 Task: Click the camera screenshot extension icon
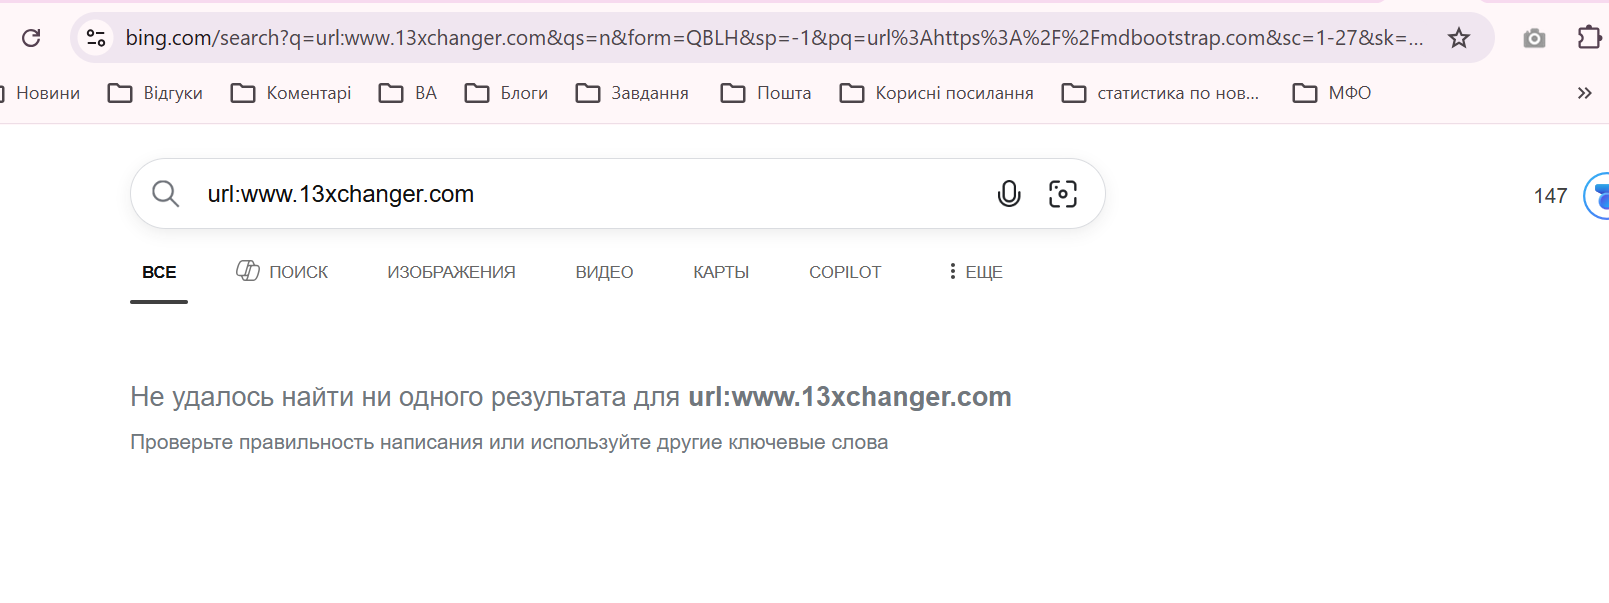[1534, 38]
